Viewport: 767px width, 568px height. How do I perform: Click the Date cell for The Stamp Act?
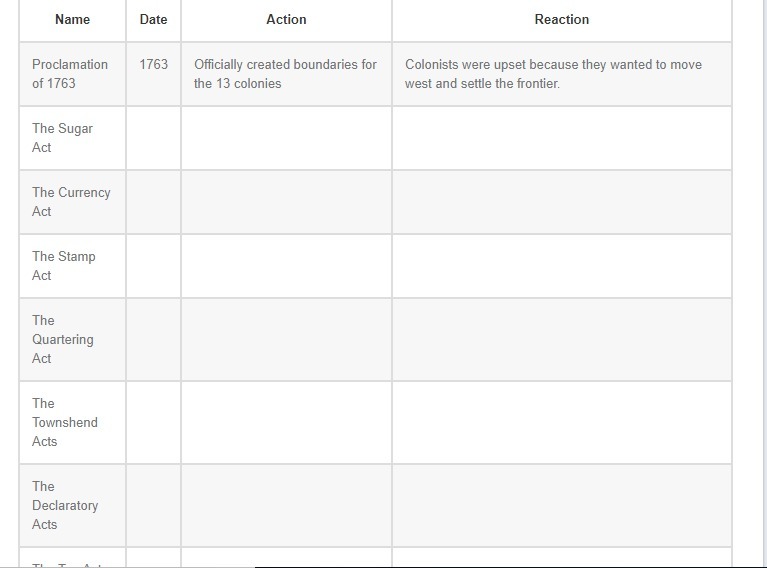pyautogui.click(x=153, y=266)
